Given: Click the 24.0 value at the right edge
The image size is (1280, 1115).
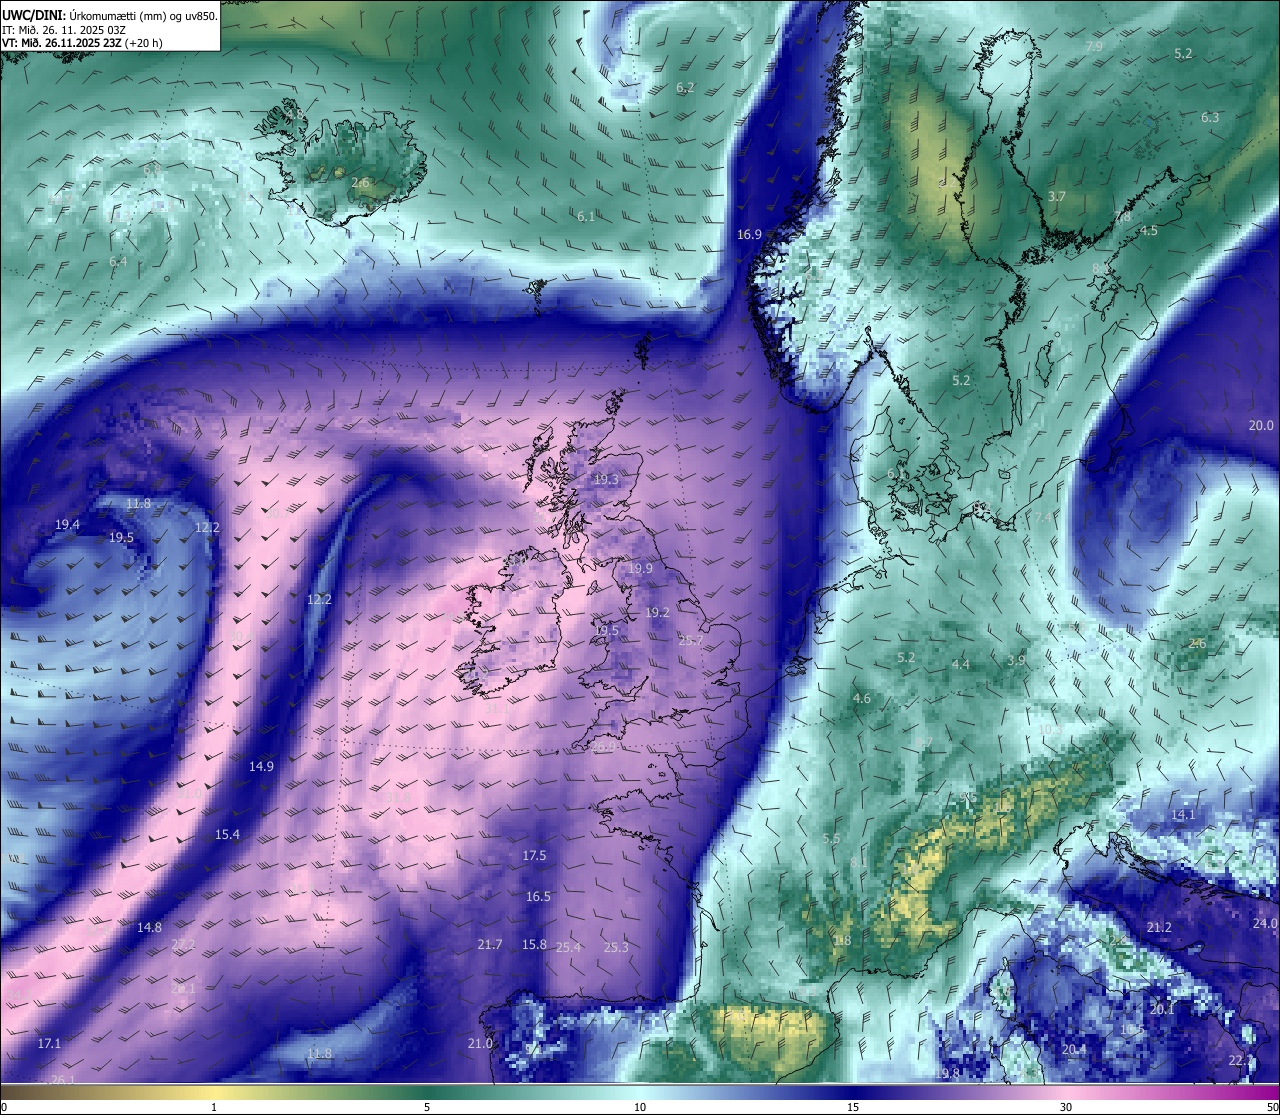Looking at the screenshot, I should point(1265,924).
